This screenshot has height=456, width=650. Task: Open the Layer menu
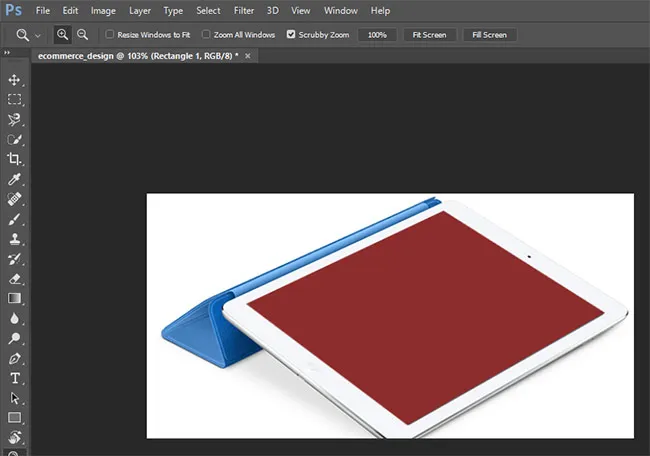point(139,10)
